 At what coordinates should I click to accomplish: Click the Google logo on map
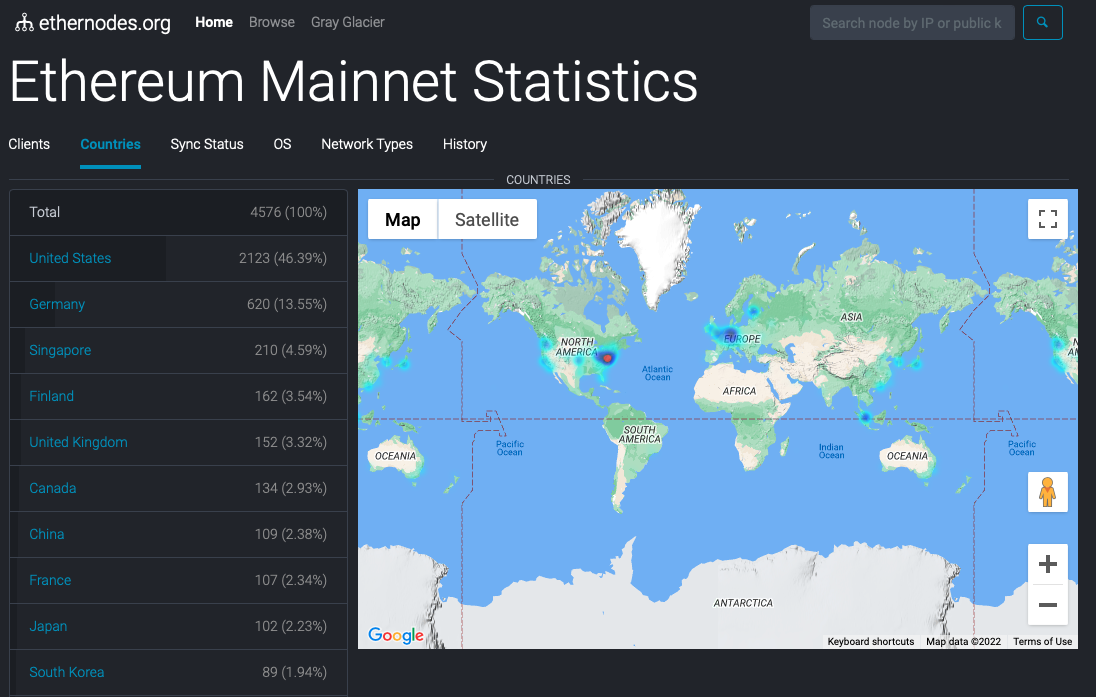click(396, 635)
